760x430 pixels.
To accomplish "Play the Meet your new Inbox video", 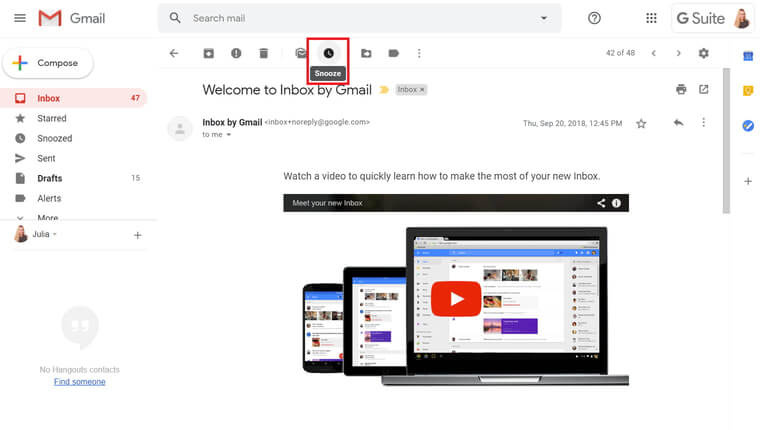I will (456, 299).
